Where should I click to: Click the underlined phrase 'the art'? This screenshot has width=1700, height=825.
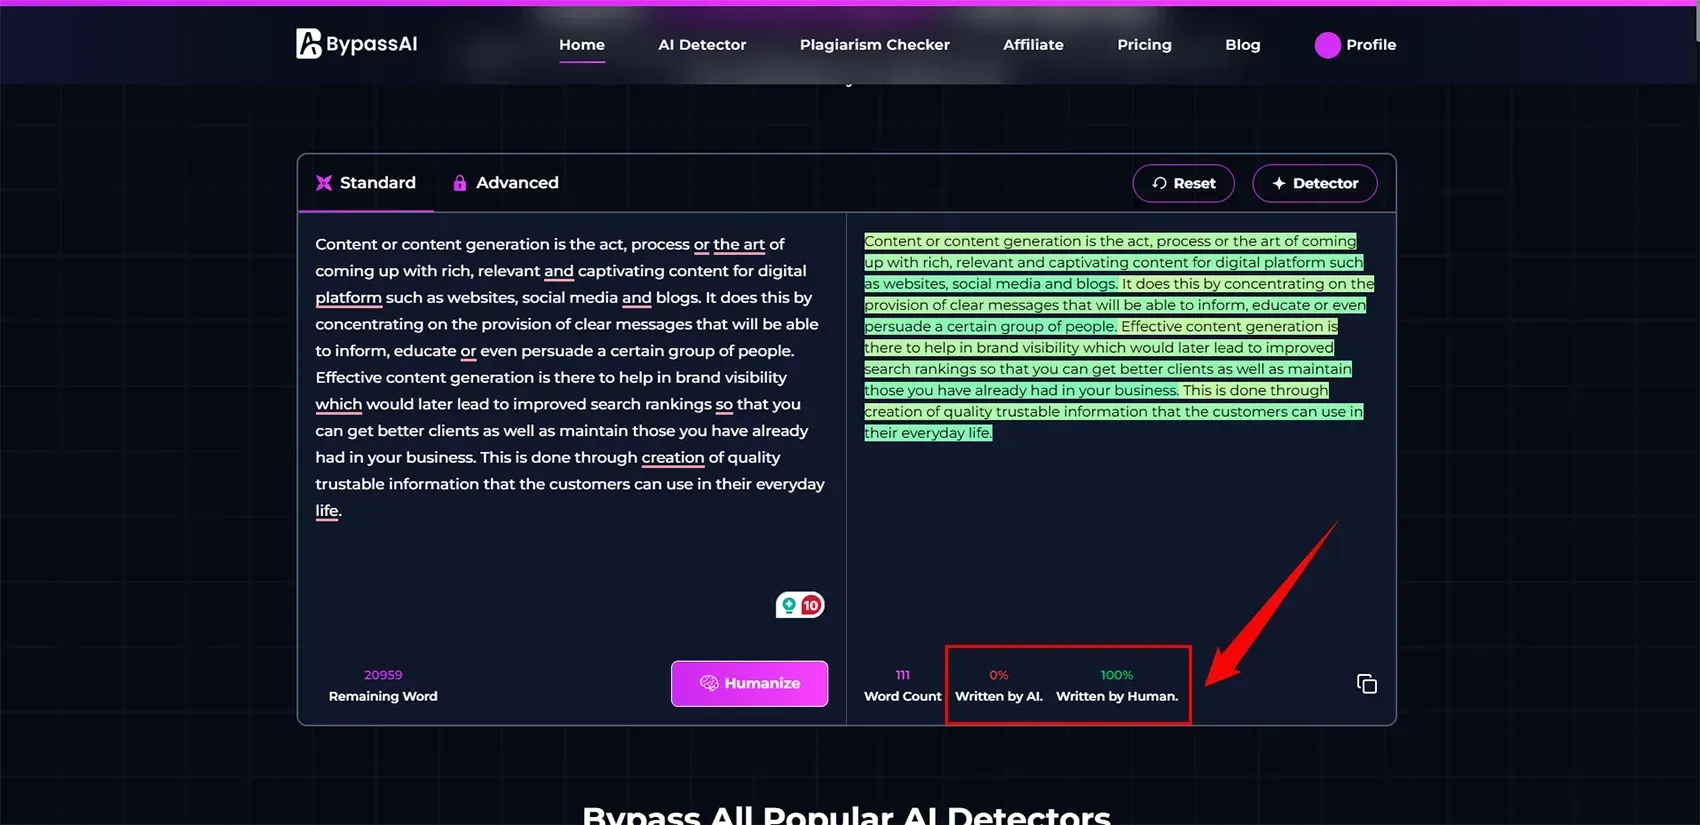[739, 244]
